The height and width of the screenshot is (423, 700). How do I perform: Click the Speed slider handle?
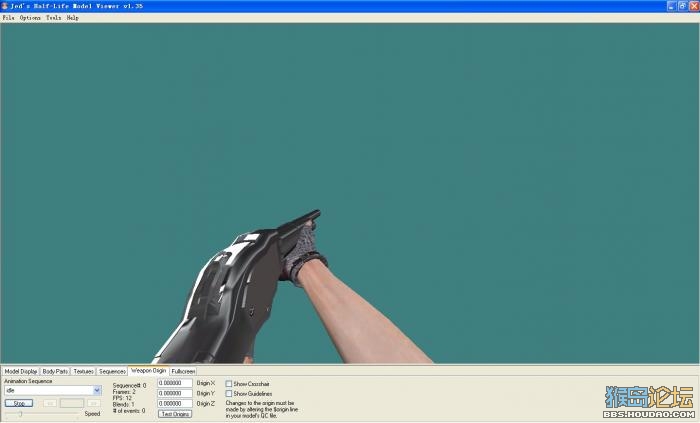click(21, 414)
